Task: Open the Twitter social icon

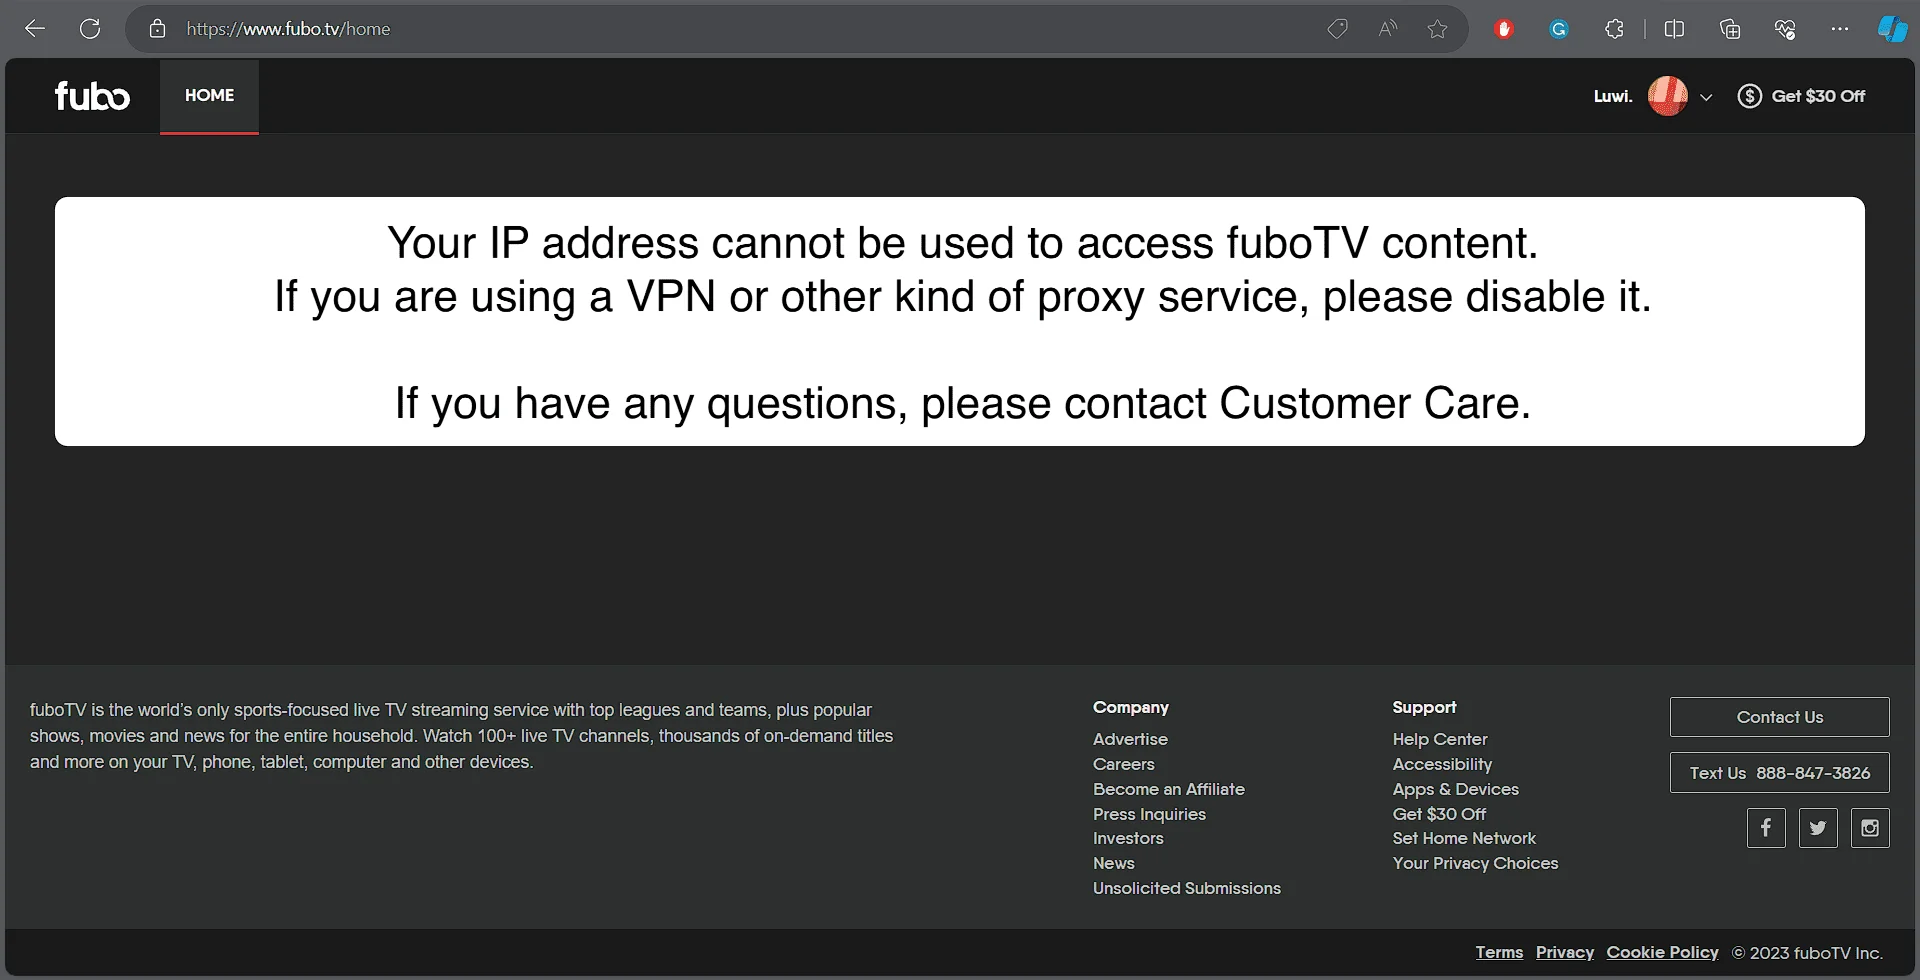Action: [1818, 828]
